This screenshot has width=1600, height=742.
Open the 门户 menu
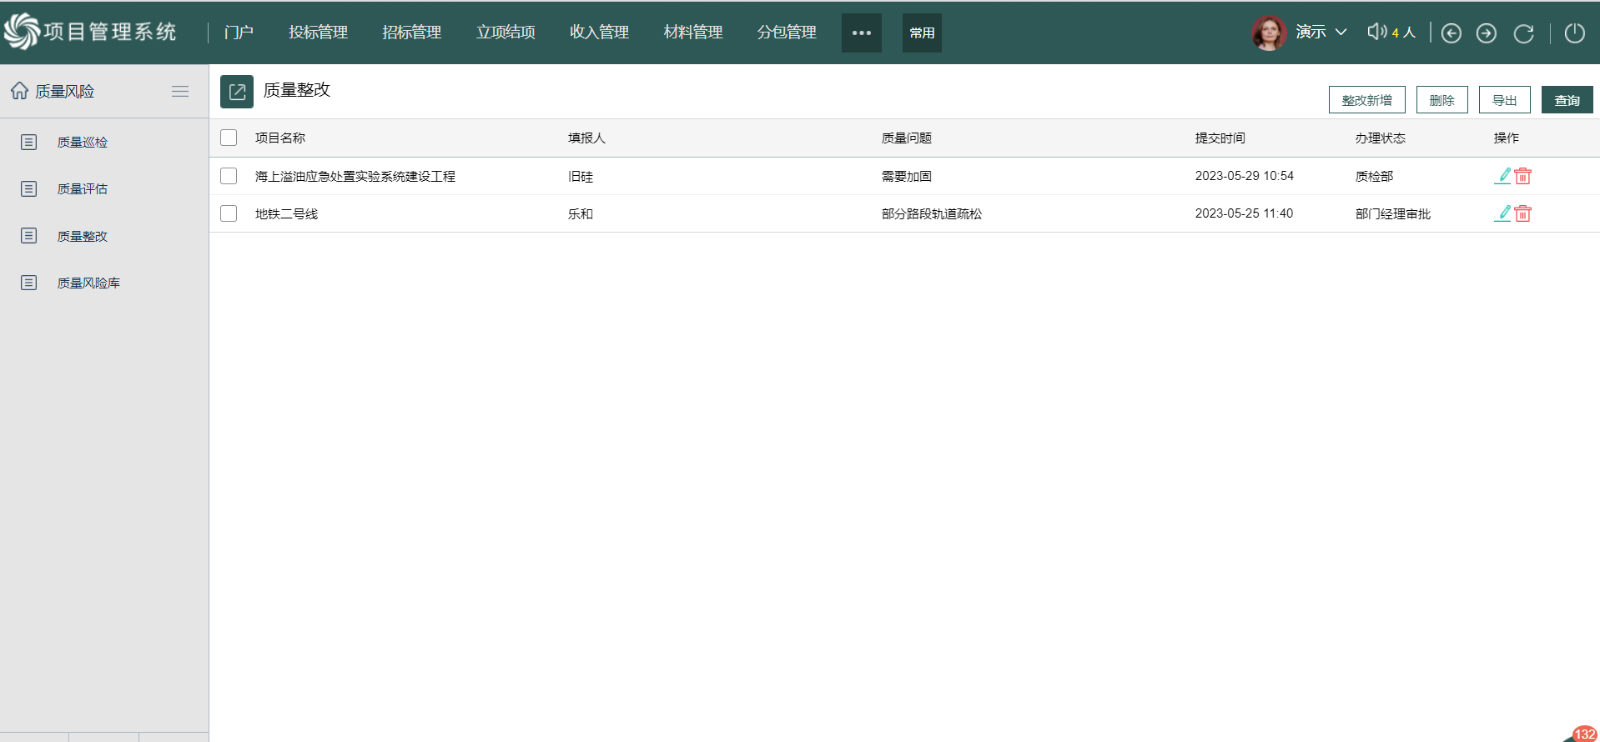point(238,32)
